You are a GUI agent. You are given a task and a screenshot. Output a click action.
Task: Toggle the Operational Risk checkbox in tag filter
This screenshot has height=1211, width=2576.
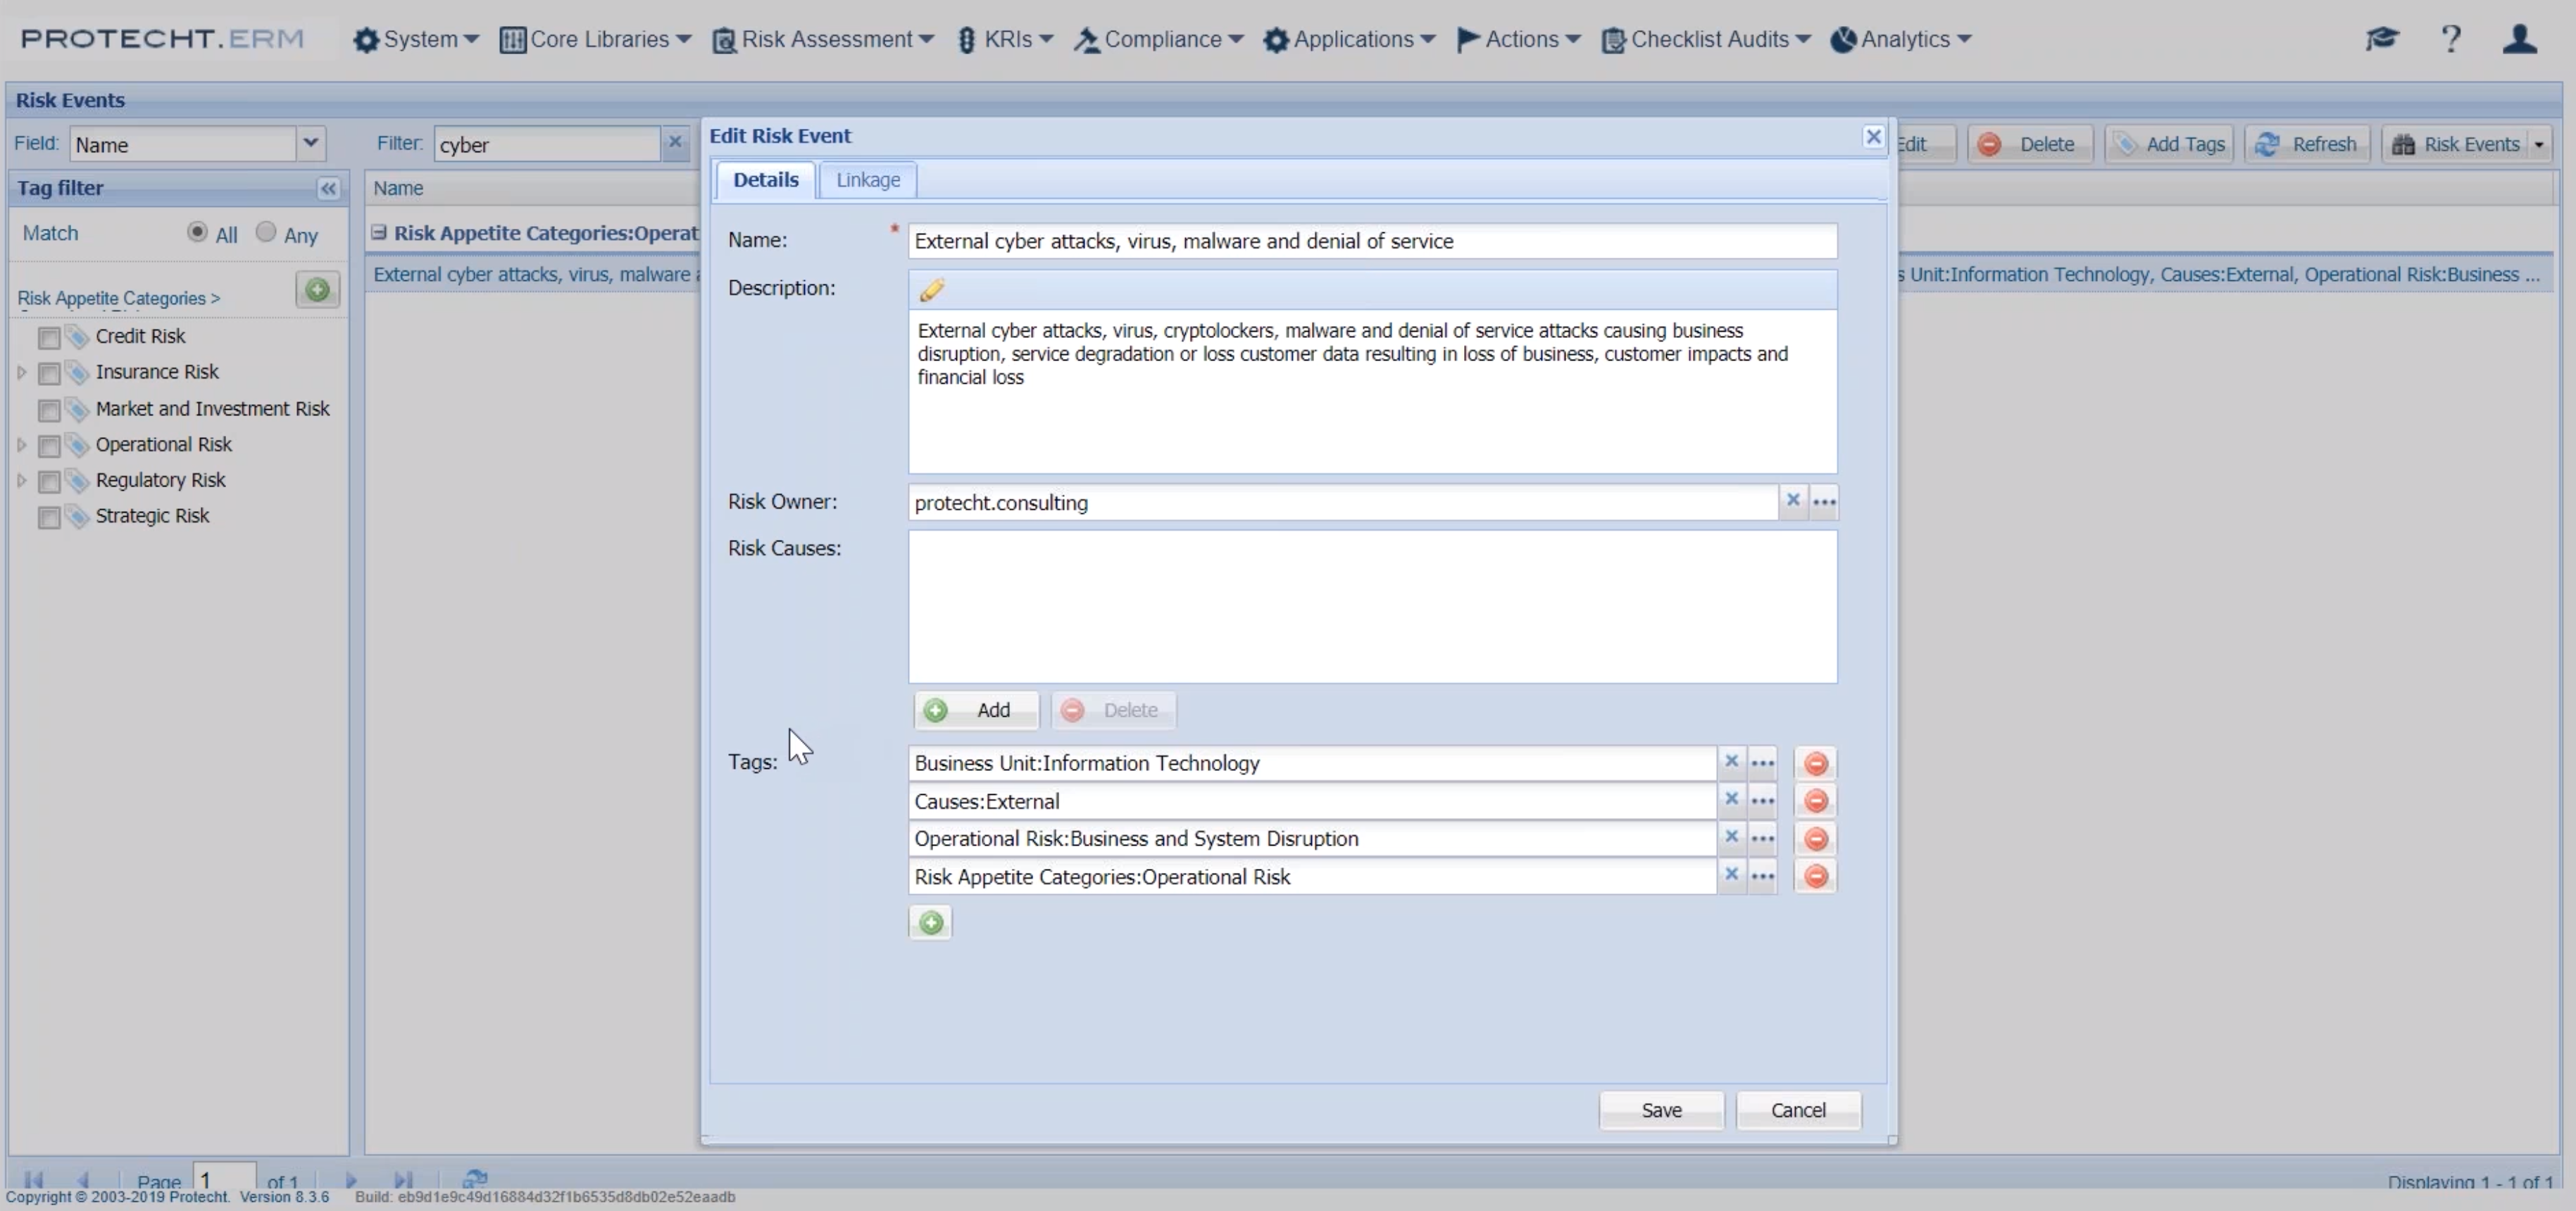49,444
